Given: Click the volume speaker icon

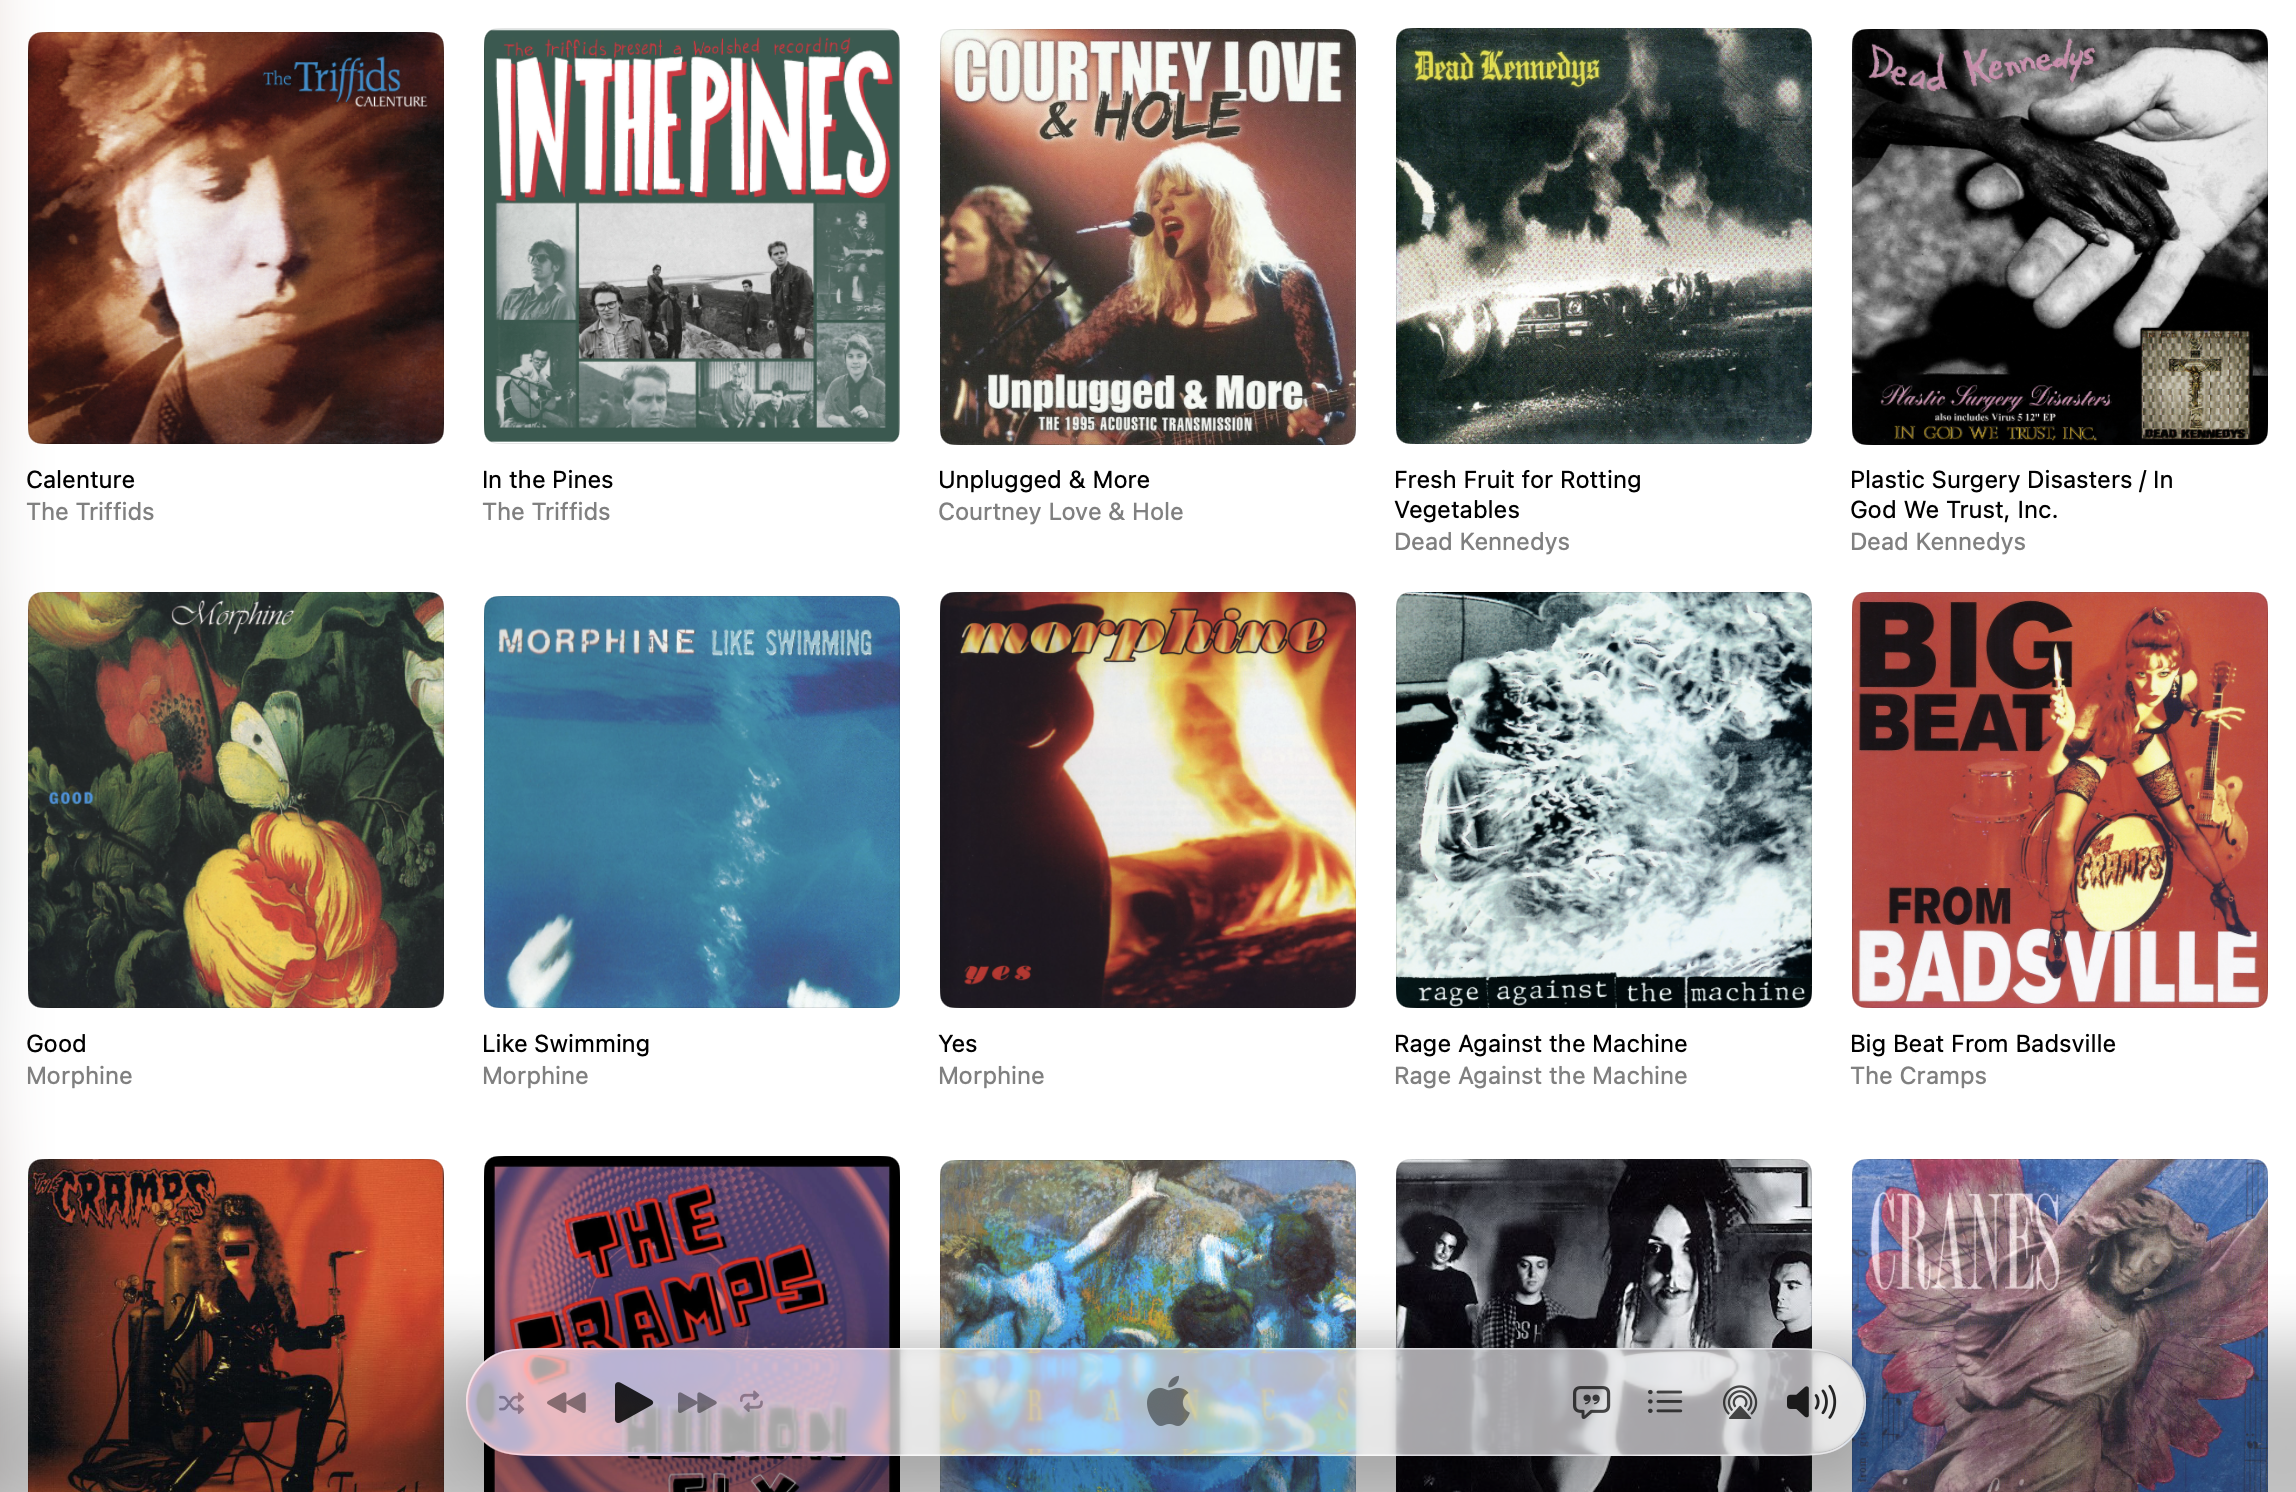Looking at the screenshot, I should pos(1811,1402).
